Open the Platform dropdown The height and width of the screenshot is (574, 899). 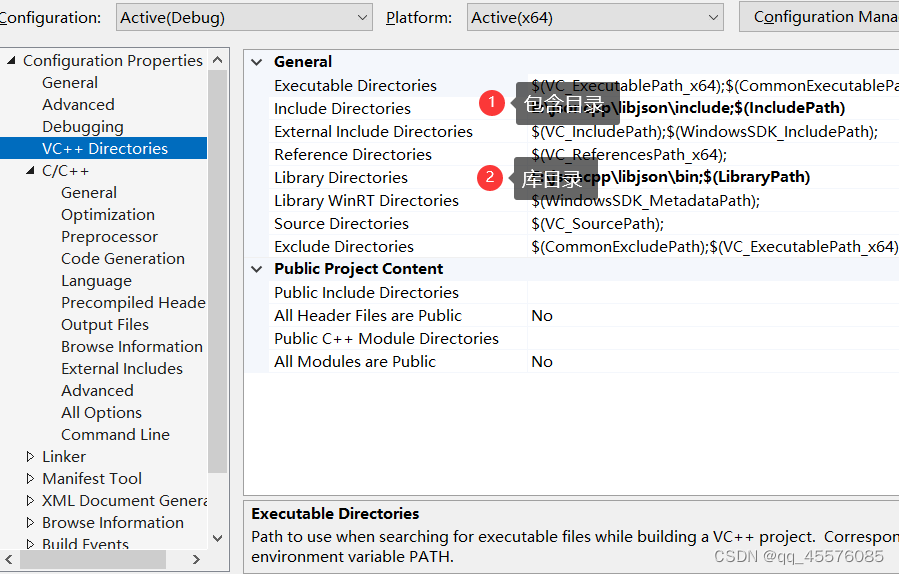tap(595, 17)
